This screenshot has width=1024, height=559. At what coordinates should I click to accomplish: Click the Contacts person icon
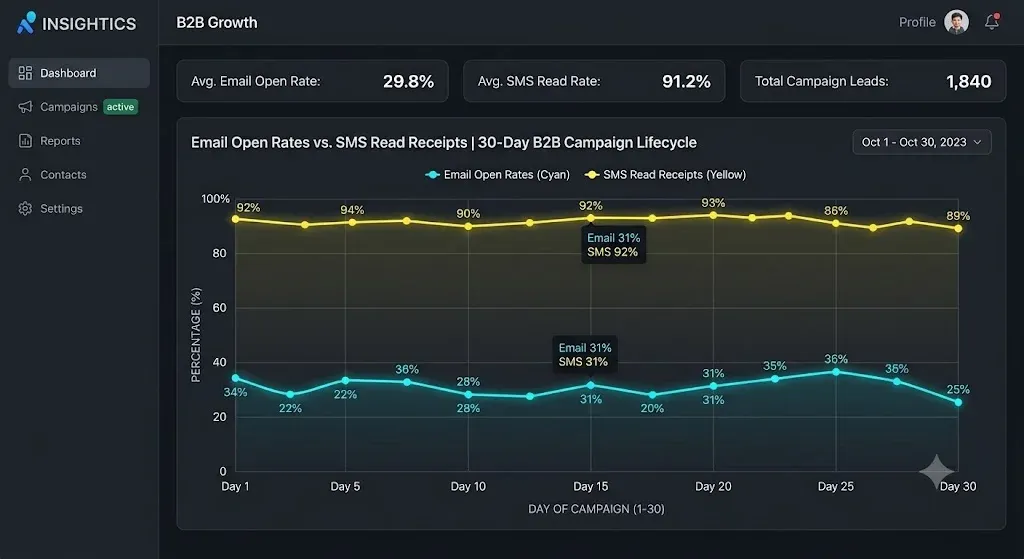click(x=25, y=174)
